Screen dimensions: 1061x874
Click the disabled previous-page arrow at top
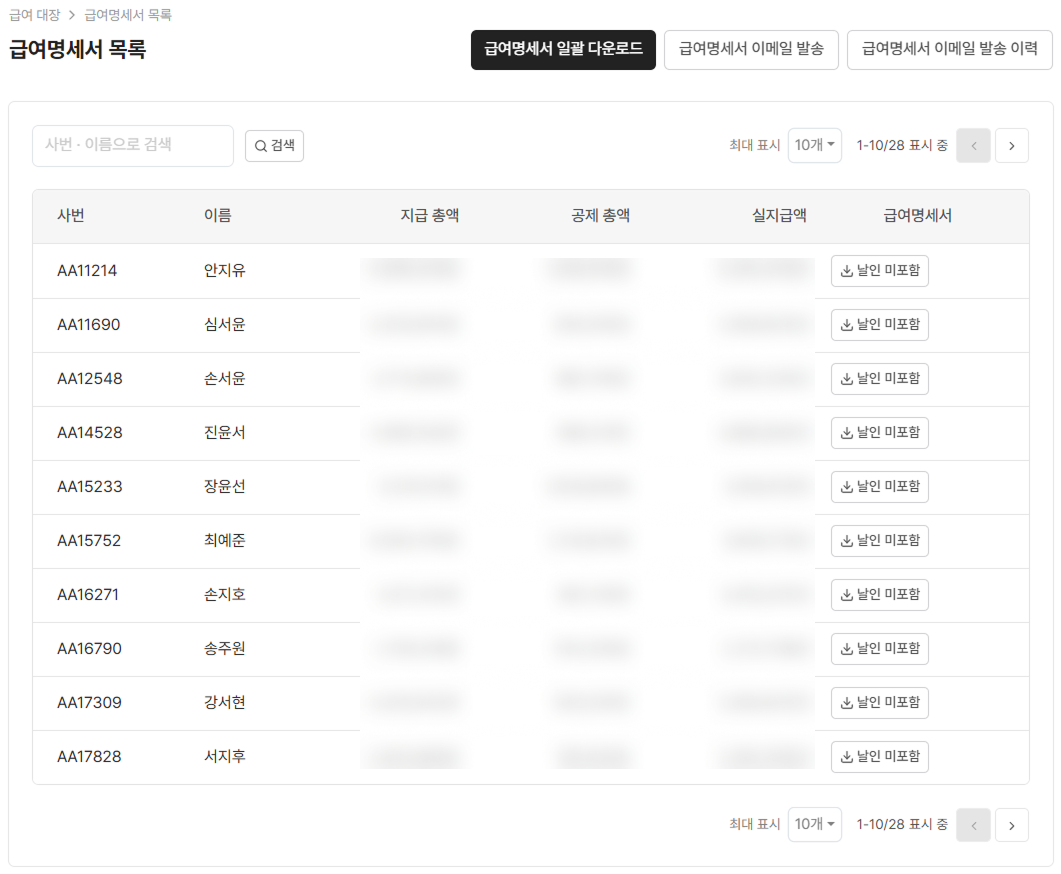[x=973, y=145]
